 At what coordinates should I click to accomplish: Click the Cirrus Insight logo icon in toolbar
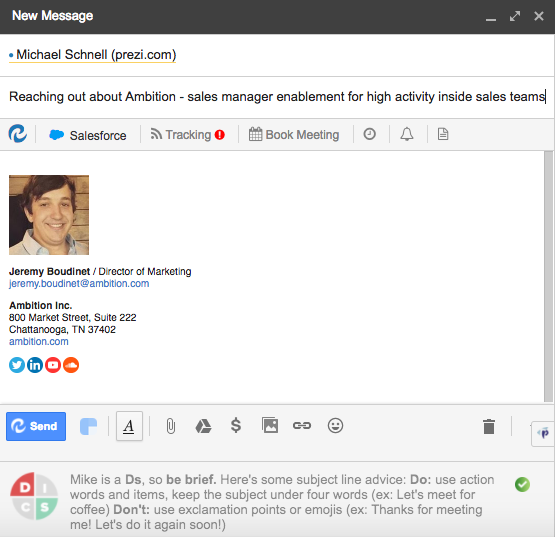18,133
